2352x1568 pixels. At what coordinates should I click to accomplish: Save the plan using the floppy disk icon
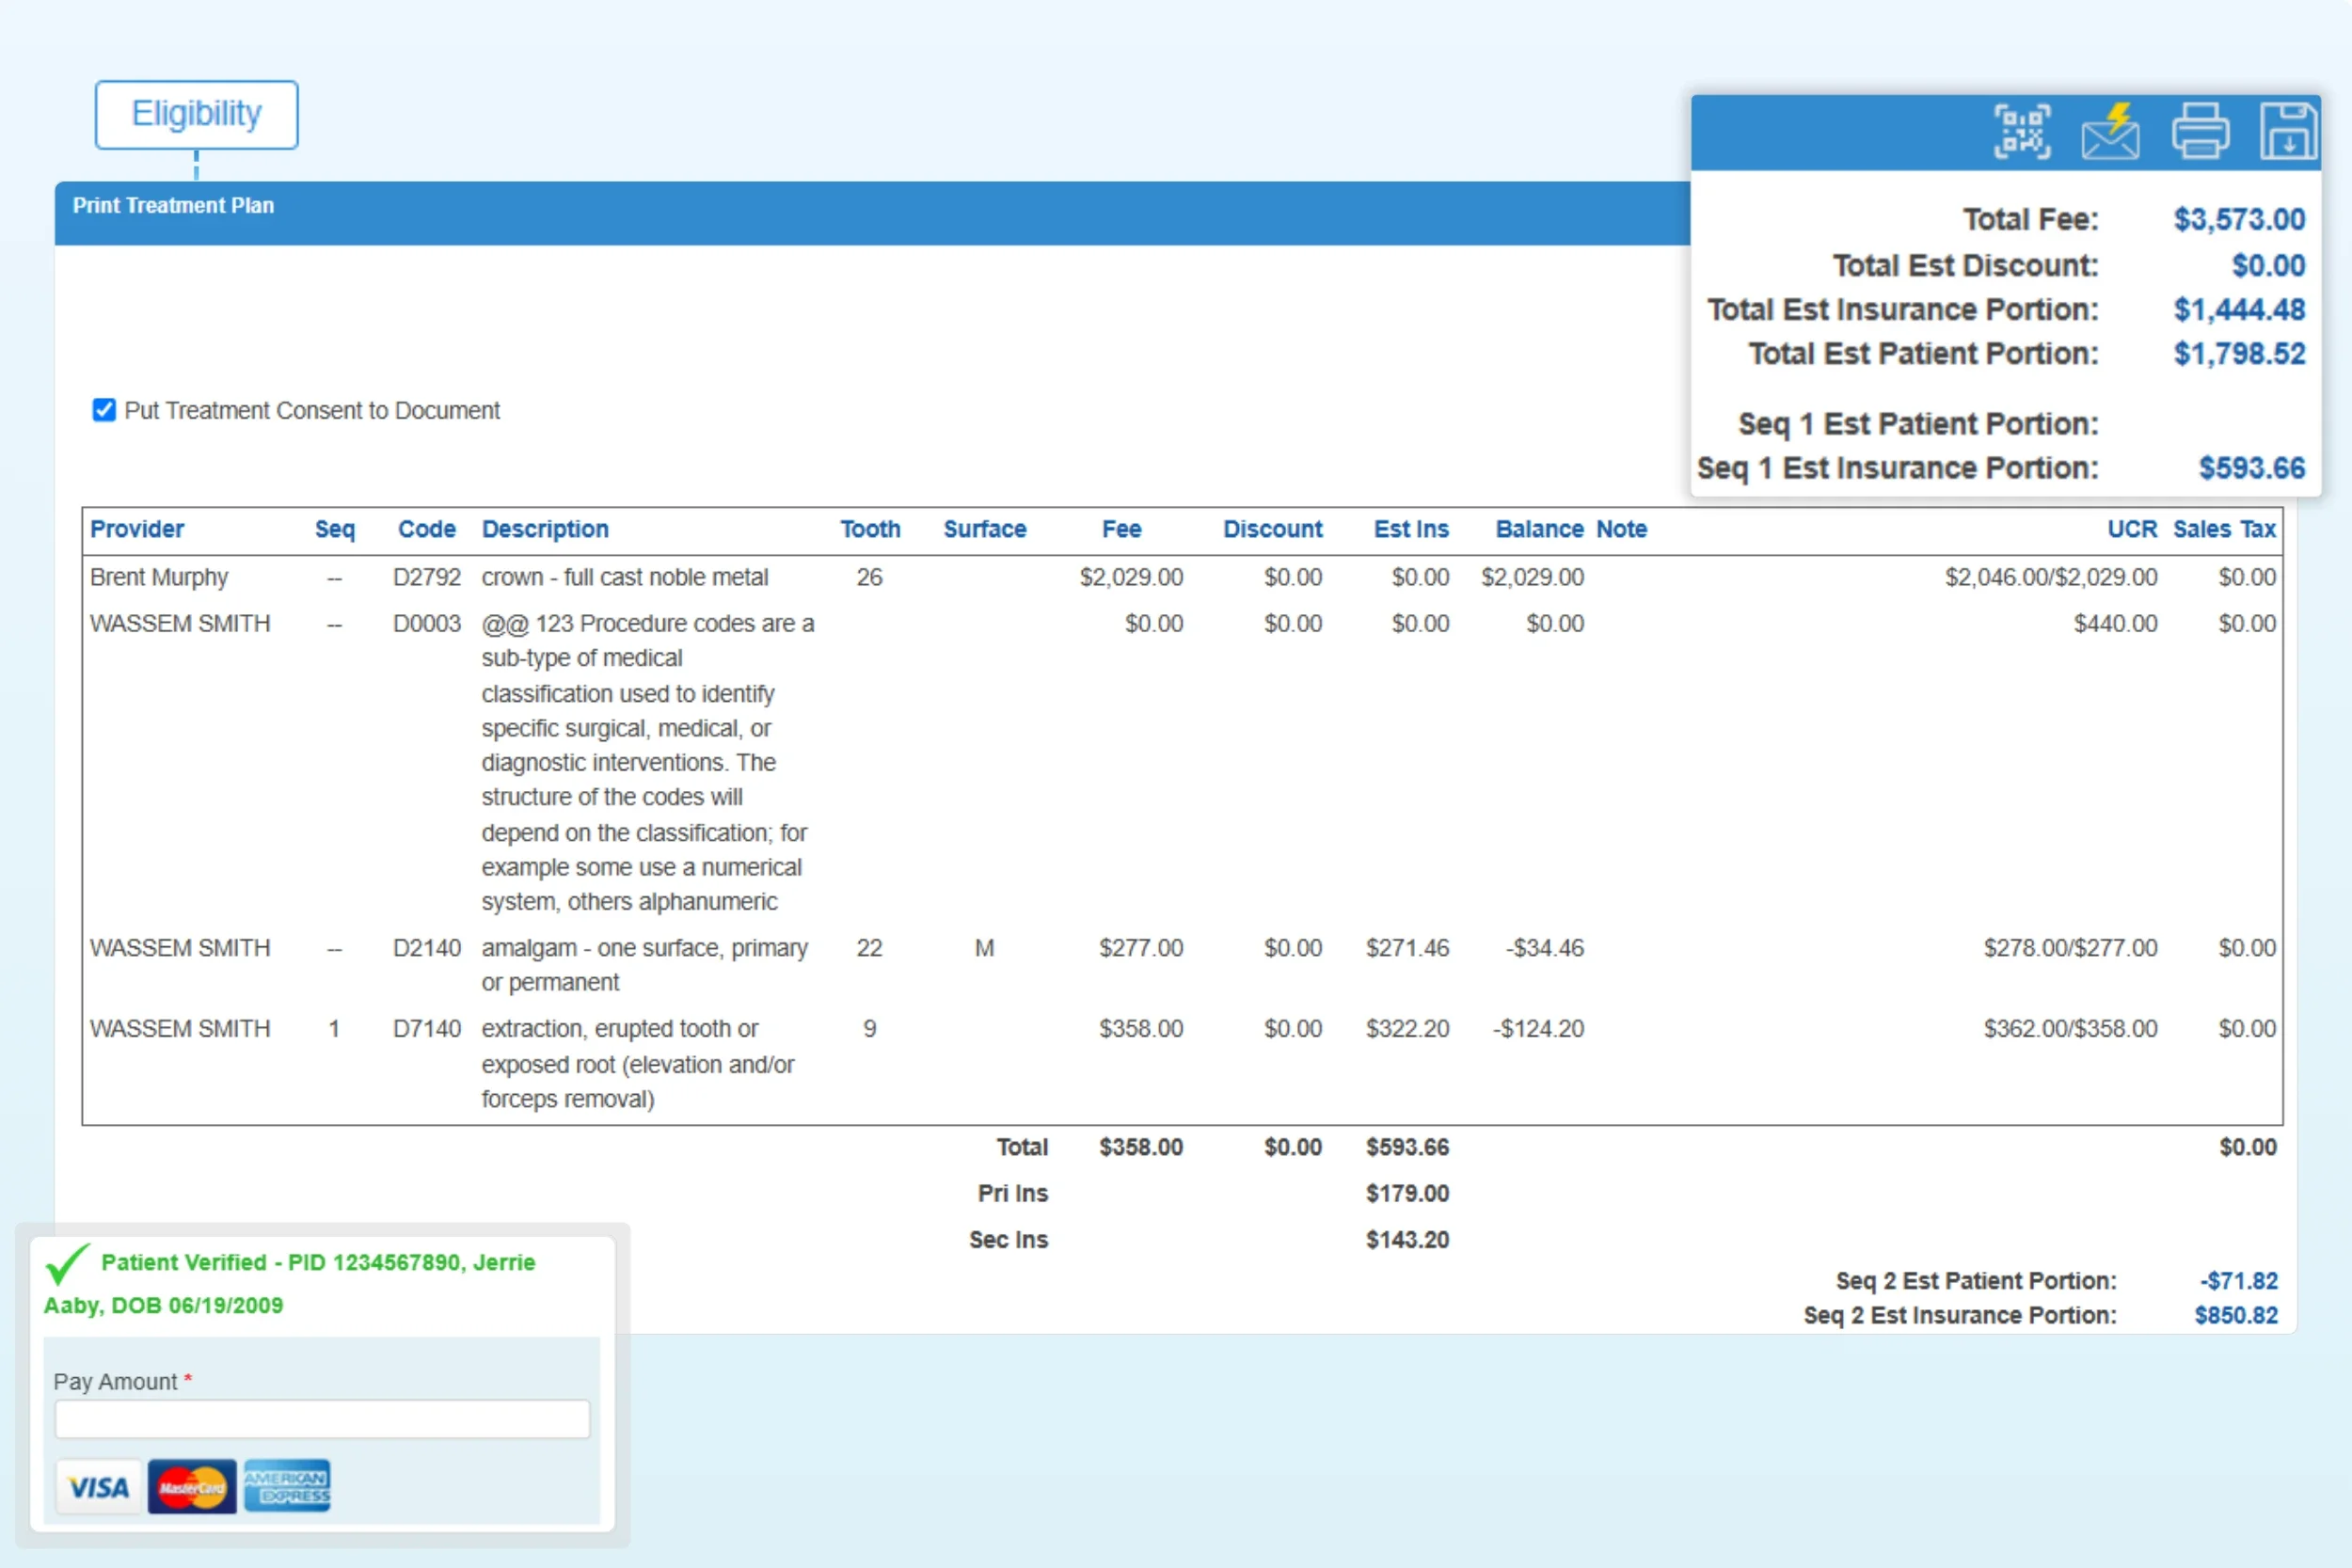click(x=2288, y=130)
